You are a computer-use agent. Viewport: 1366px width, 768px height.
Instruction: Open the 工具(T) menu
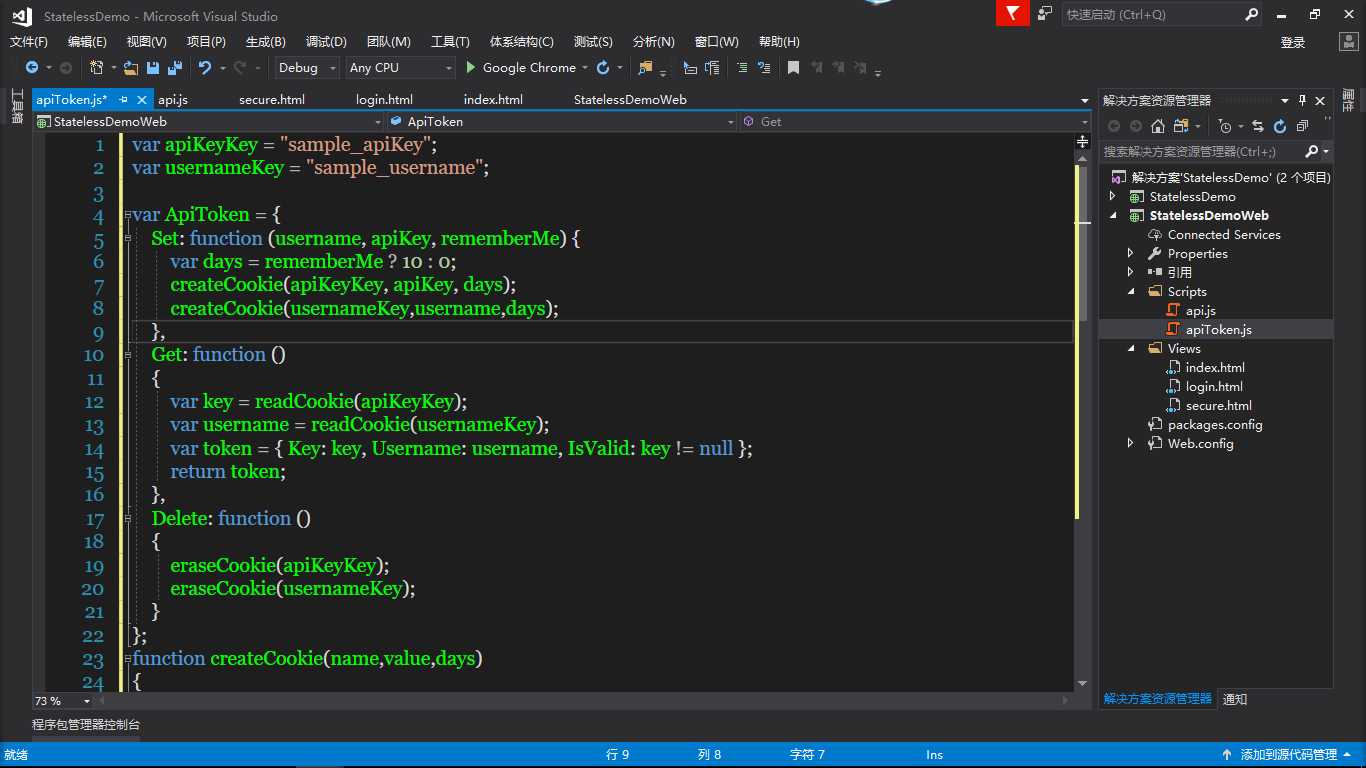click(x=450, y=42)
